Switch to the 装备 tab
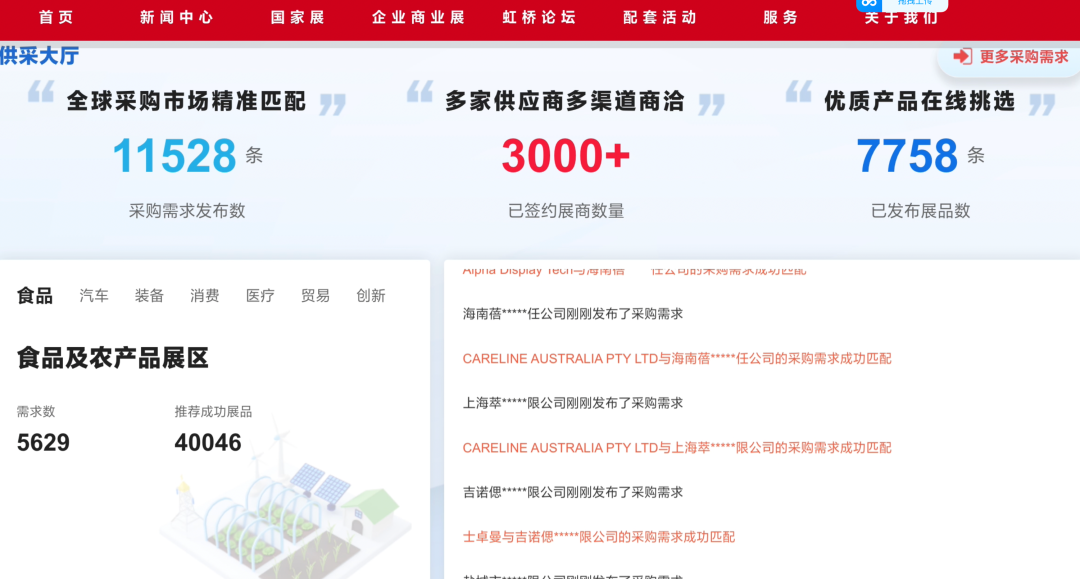 click(149, 296)
